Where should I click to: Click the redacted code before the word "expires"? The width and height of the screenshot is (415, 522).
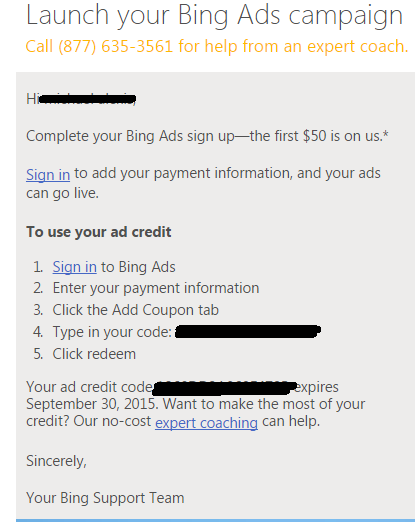(x=224, y=389)
